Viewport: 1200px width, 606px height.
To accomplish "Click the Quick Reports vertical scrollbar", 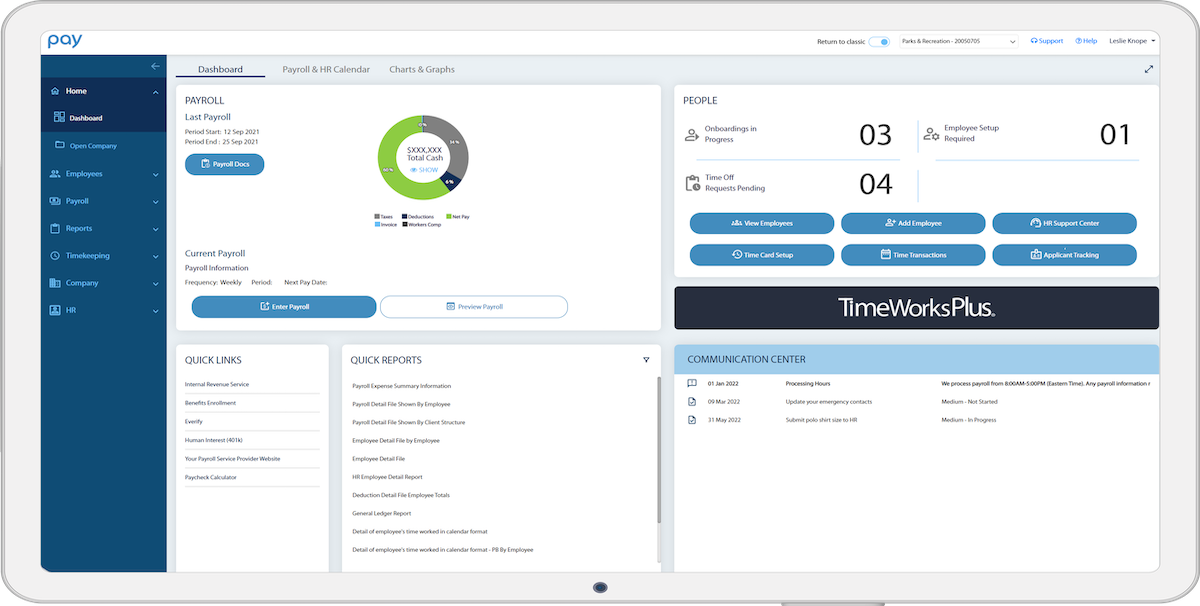I will [658, 450].
